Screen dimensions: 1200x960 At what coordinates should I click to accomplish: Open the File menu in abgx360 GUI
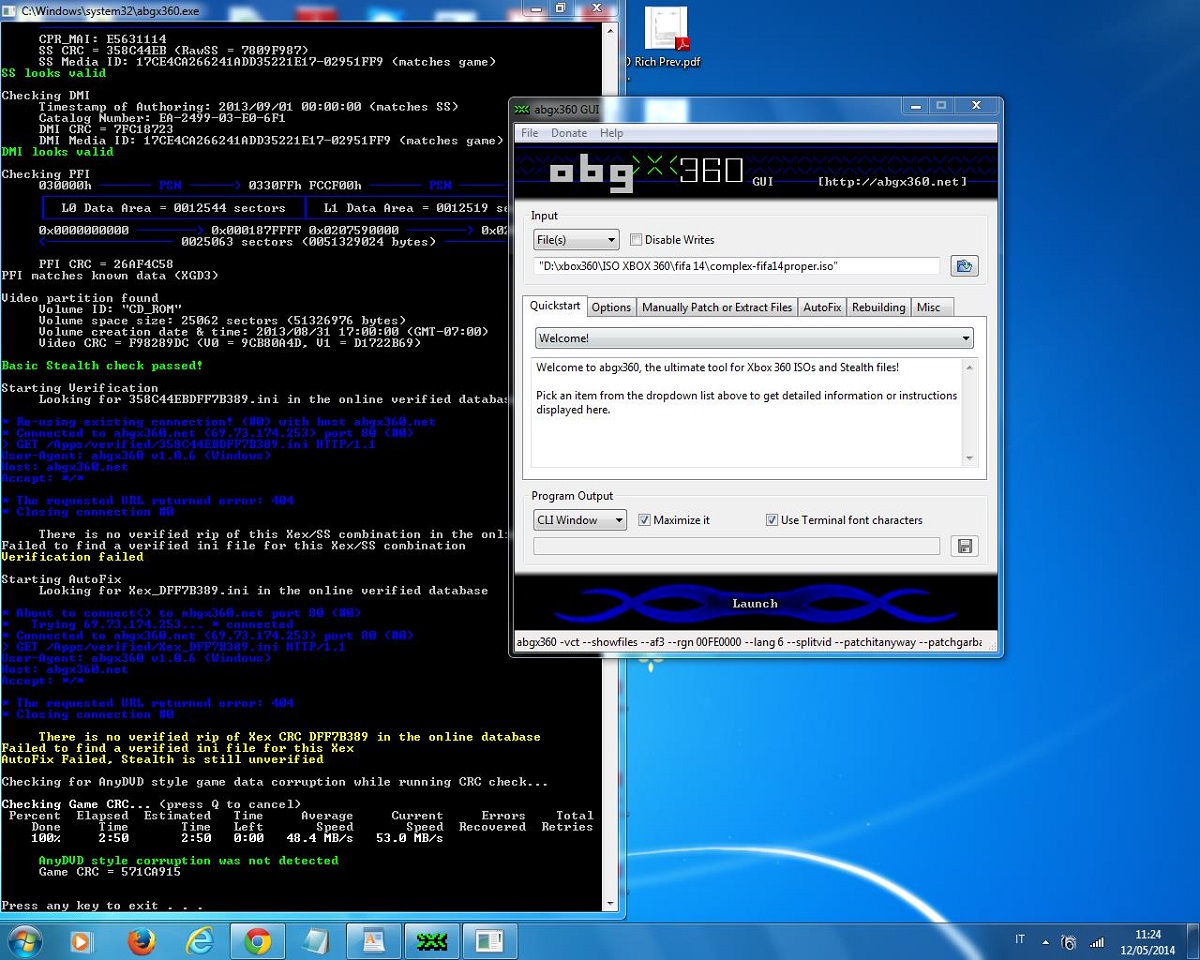(x=529, y=133)
